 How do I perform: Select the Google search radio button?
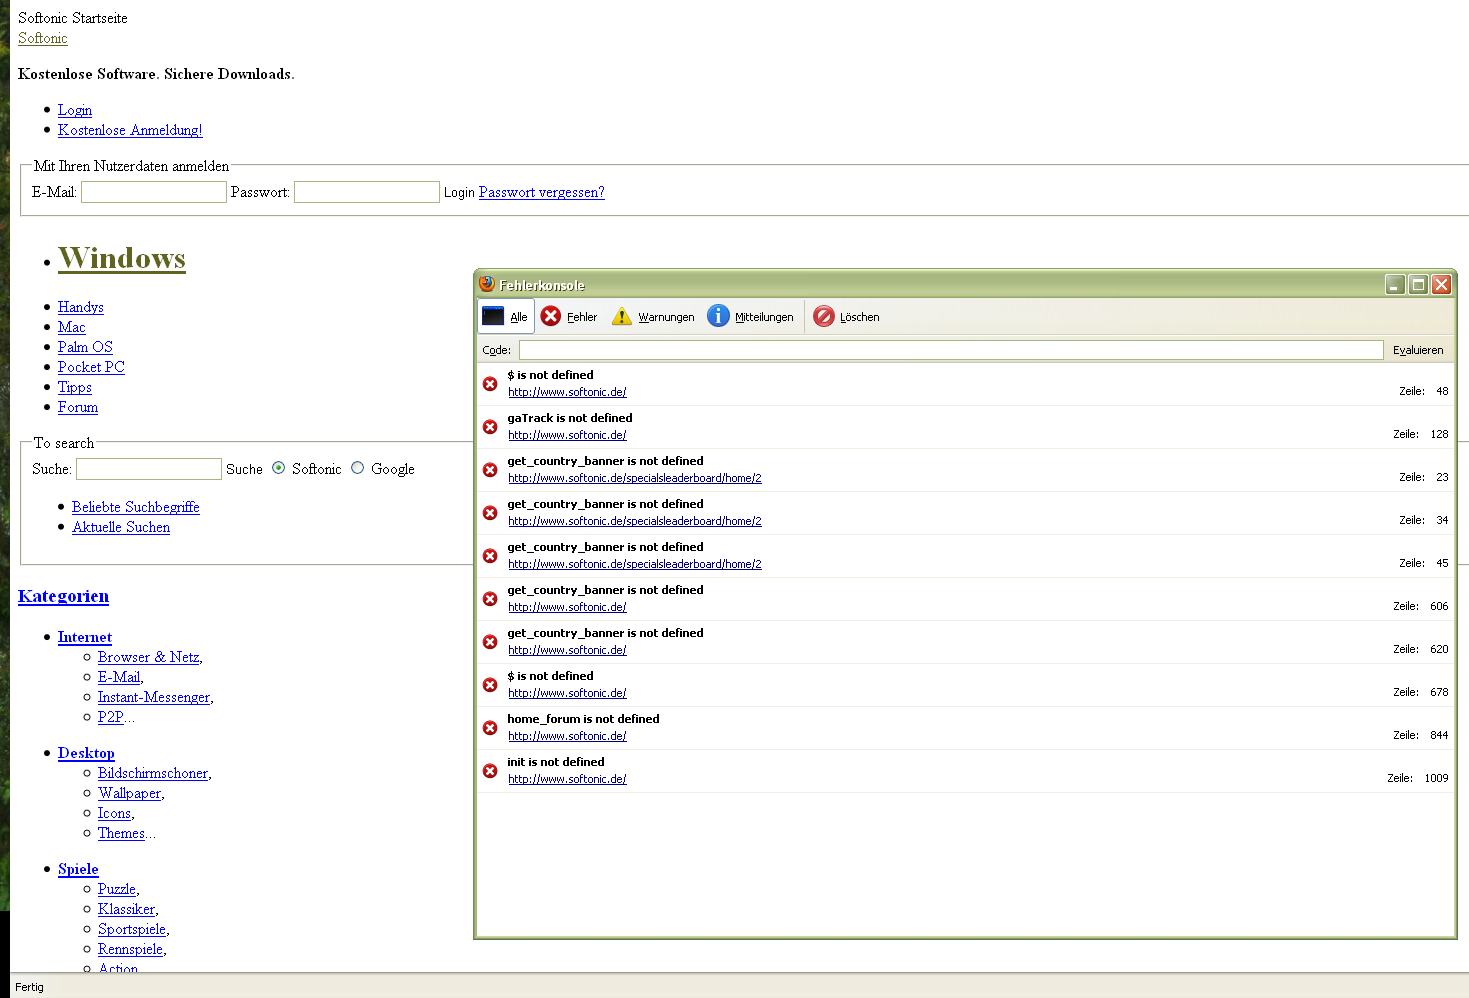click(x=357, y=468)
